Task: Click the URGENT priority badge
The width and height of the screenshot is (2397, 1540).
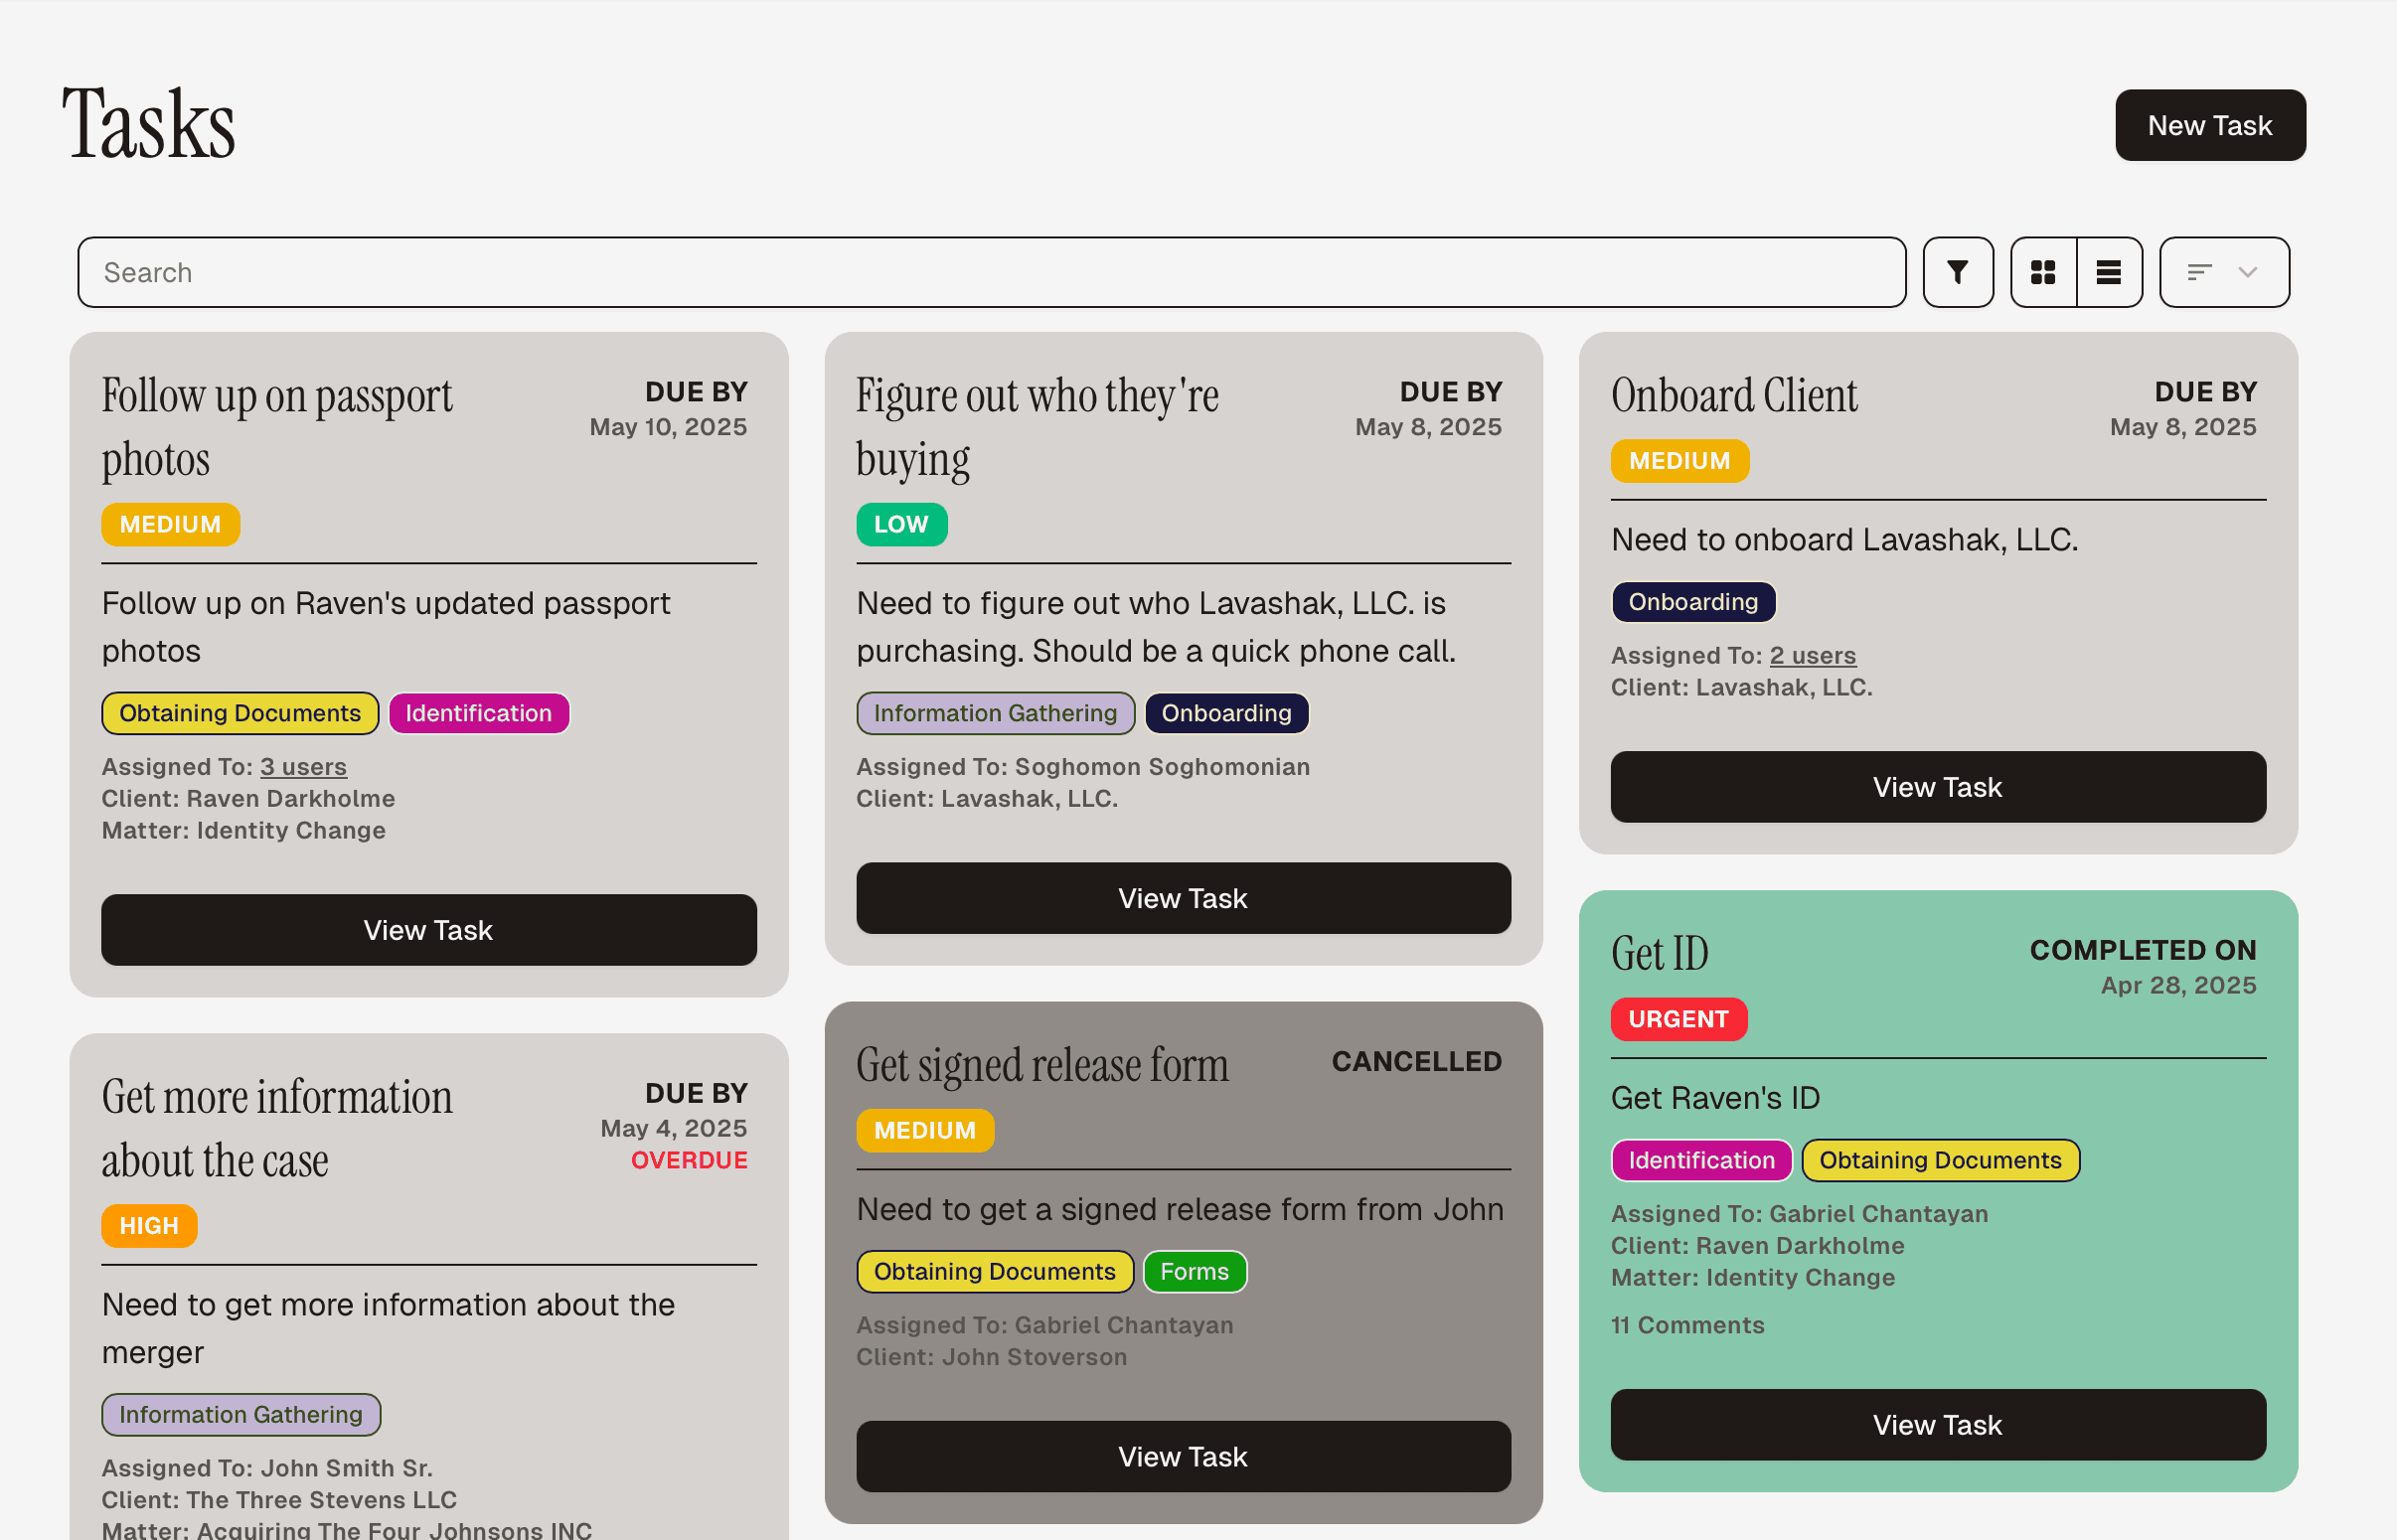Action: coord(1679,1019)
